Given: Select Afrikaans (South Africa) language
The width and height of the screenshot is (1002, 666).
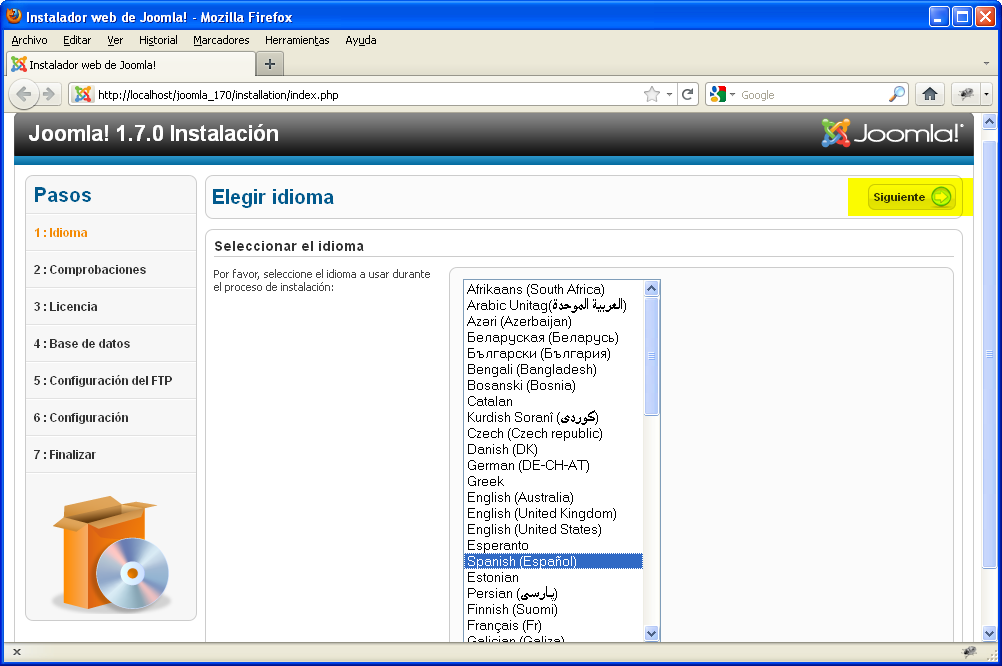Looking at the screenshot, I should point(553,289).
